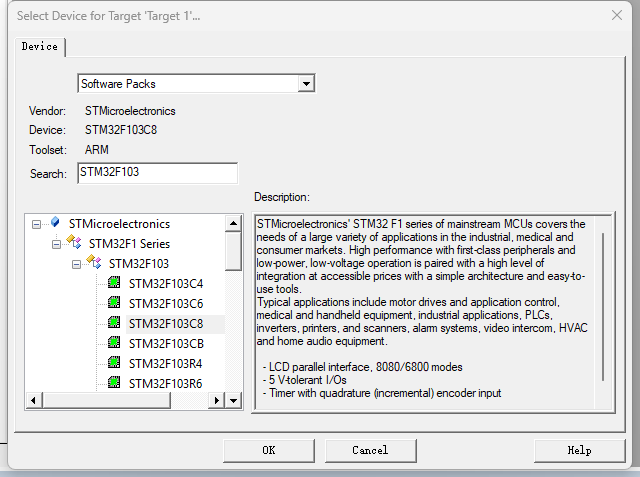Screen dimensions: 640x477
Task: Click the 'STM32F103C8' Device value text
Action: [x=121, y=130]
